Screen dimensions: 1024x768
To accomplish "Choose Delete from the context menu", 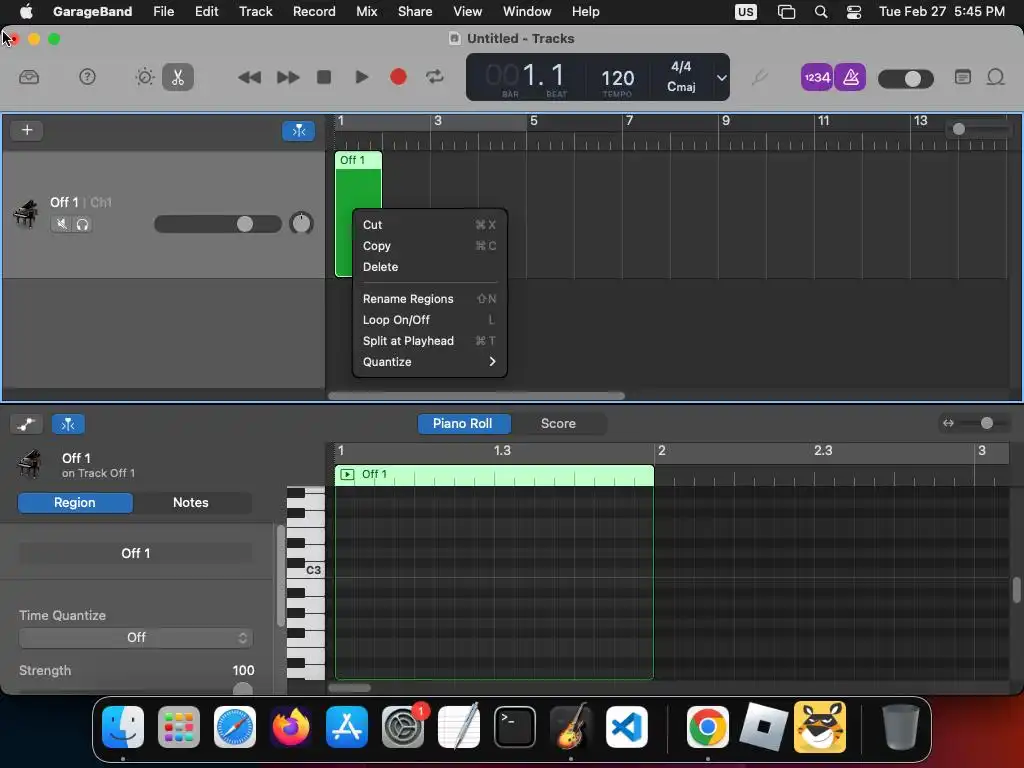I will click(430, 266).
